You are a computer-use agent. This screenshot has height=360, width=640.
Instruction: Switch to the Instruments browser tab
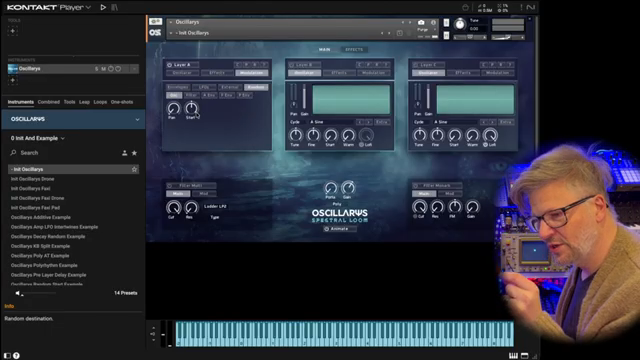(20, 102)
